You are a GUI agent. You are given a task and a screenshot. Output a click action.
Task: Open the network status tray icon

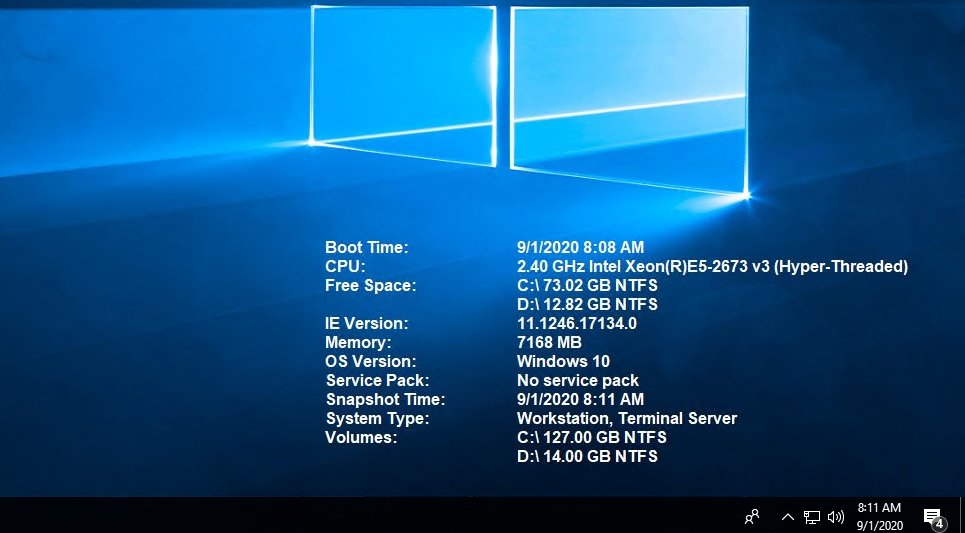(812, 517)
